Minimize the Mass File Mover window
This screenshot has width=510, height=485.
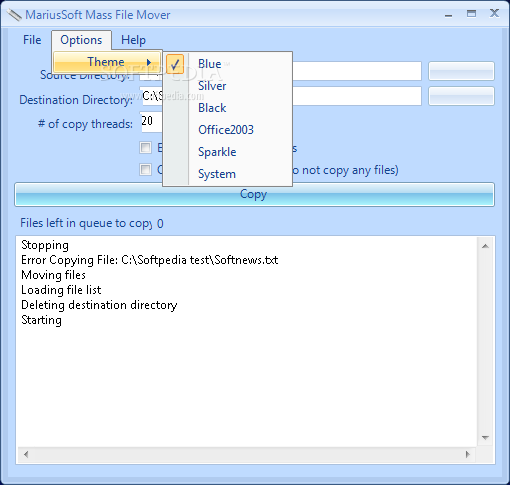coord(449,15)
